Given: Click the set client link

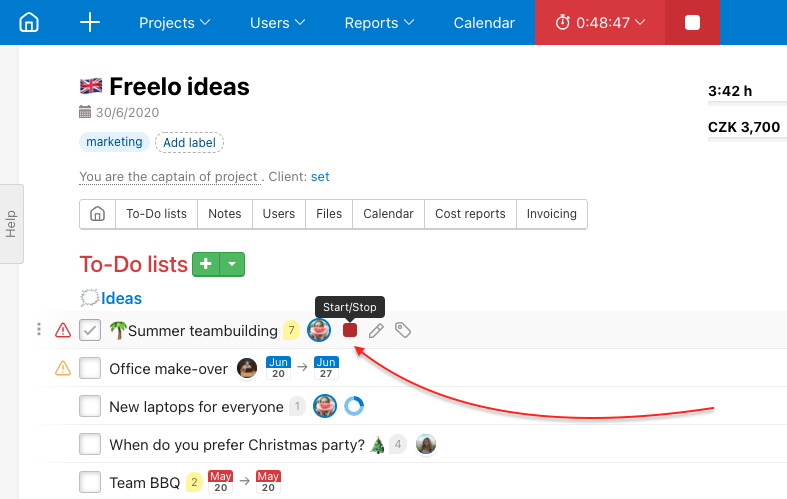Looking at the screenshot, I should 320,177.
